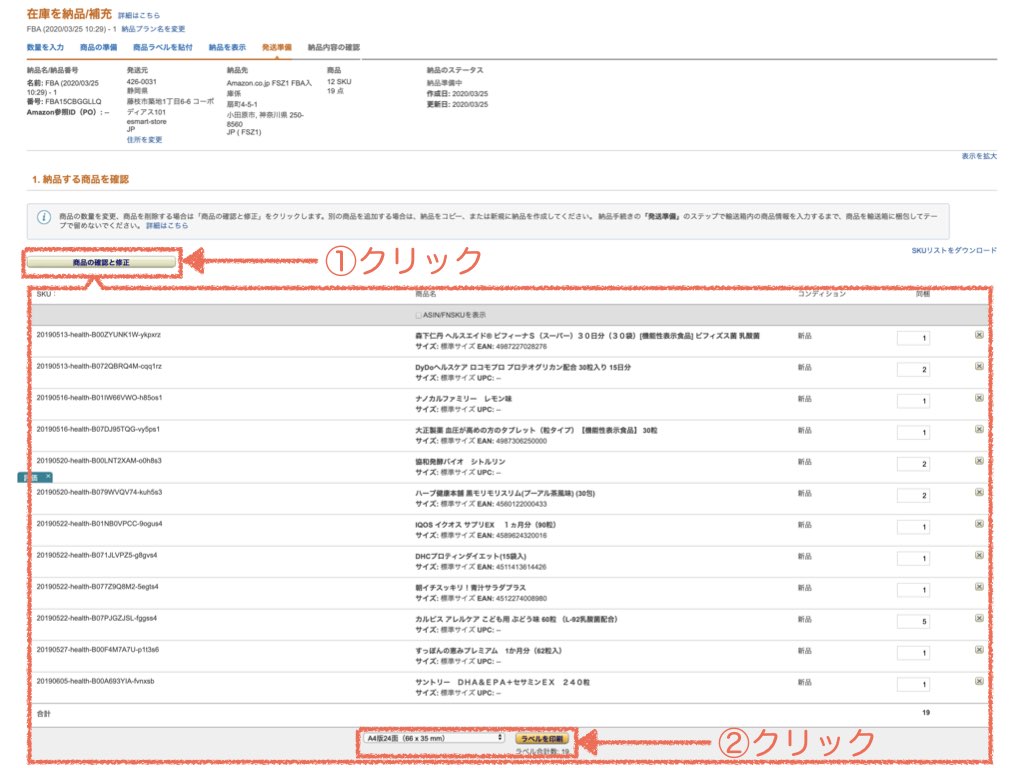Click quantity field for 協和発酵バイオ シトルリン row
This screenshot has height=768, width=1024.
point(913,464)
